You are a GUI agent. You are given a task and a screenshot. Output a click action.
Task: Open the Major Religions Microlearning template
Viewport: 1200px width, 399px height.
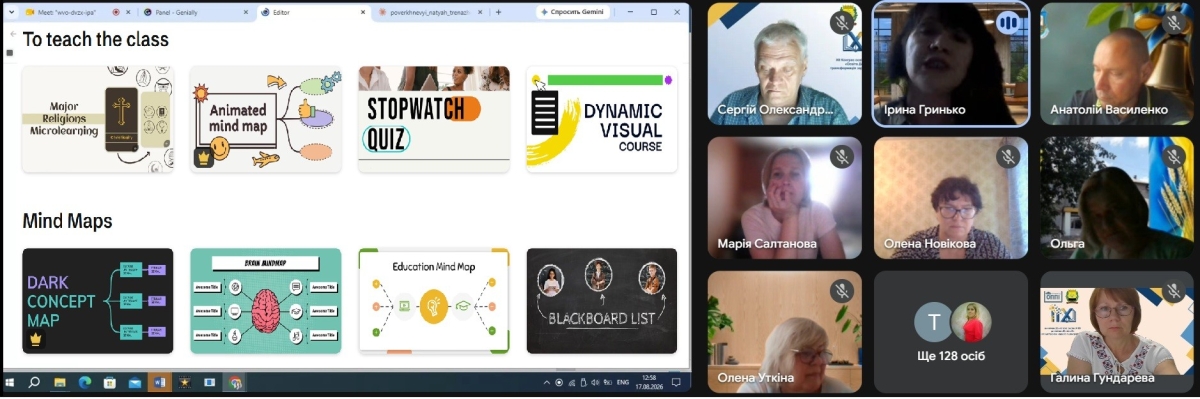[x=98, y=119]
